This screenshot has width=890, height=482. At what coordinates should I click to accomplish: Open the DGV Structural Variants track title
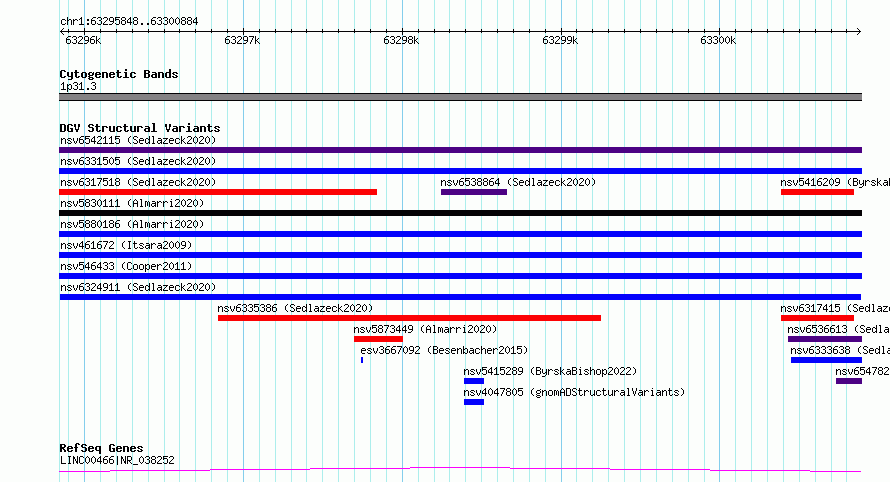(140, 128)
